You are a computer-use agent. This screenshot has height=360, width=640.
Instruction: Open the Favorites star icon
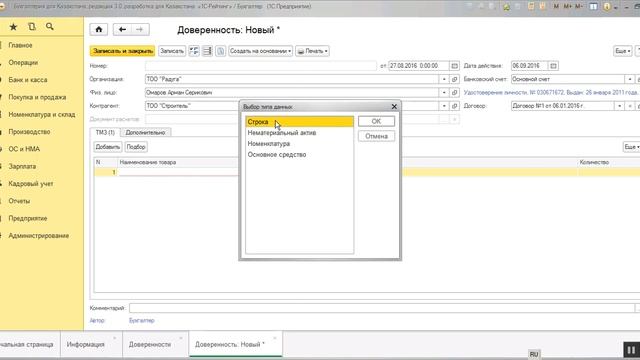click(13, 27)
